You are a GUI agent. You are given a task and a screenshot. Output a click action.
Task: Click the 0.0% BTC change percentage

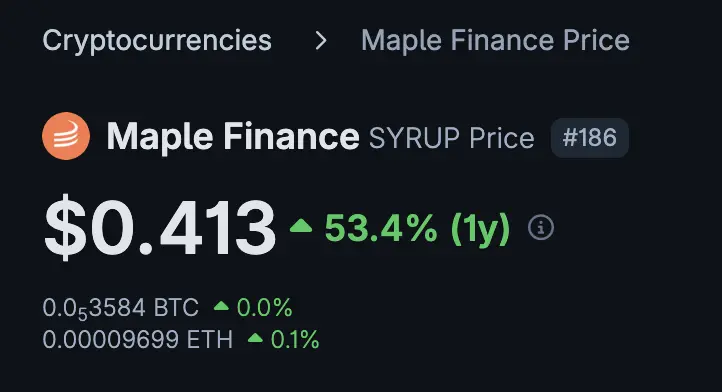coord(264,307)
